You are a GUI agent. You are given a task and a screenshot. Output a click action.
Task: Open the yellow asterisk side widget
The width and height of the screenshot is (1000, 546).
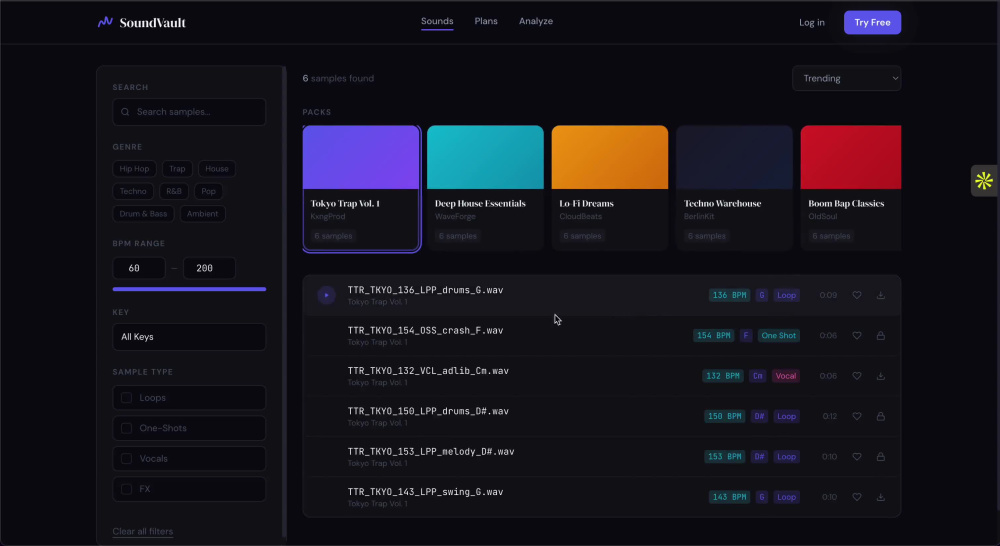click(x=984, y=181)
